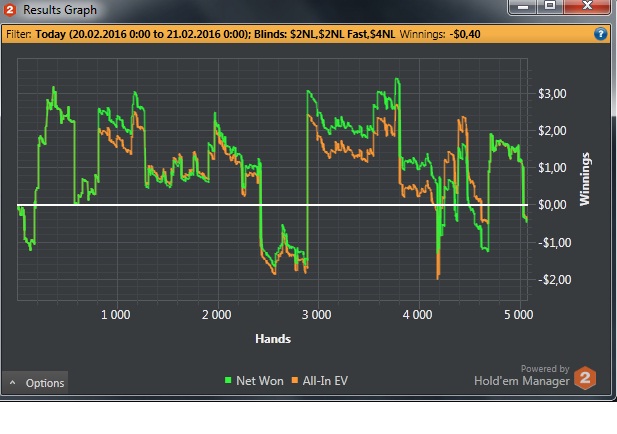Click the $0,00 axis label
This screenshot has height=434, width=617.
pyautogui.click(x=552, y=205)
